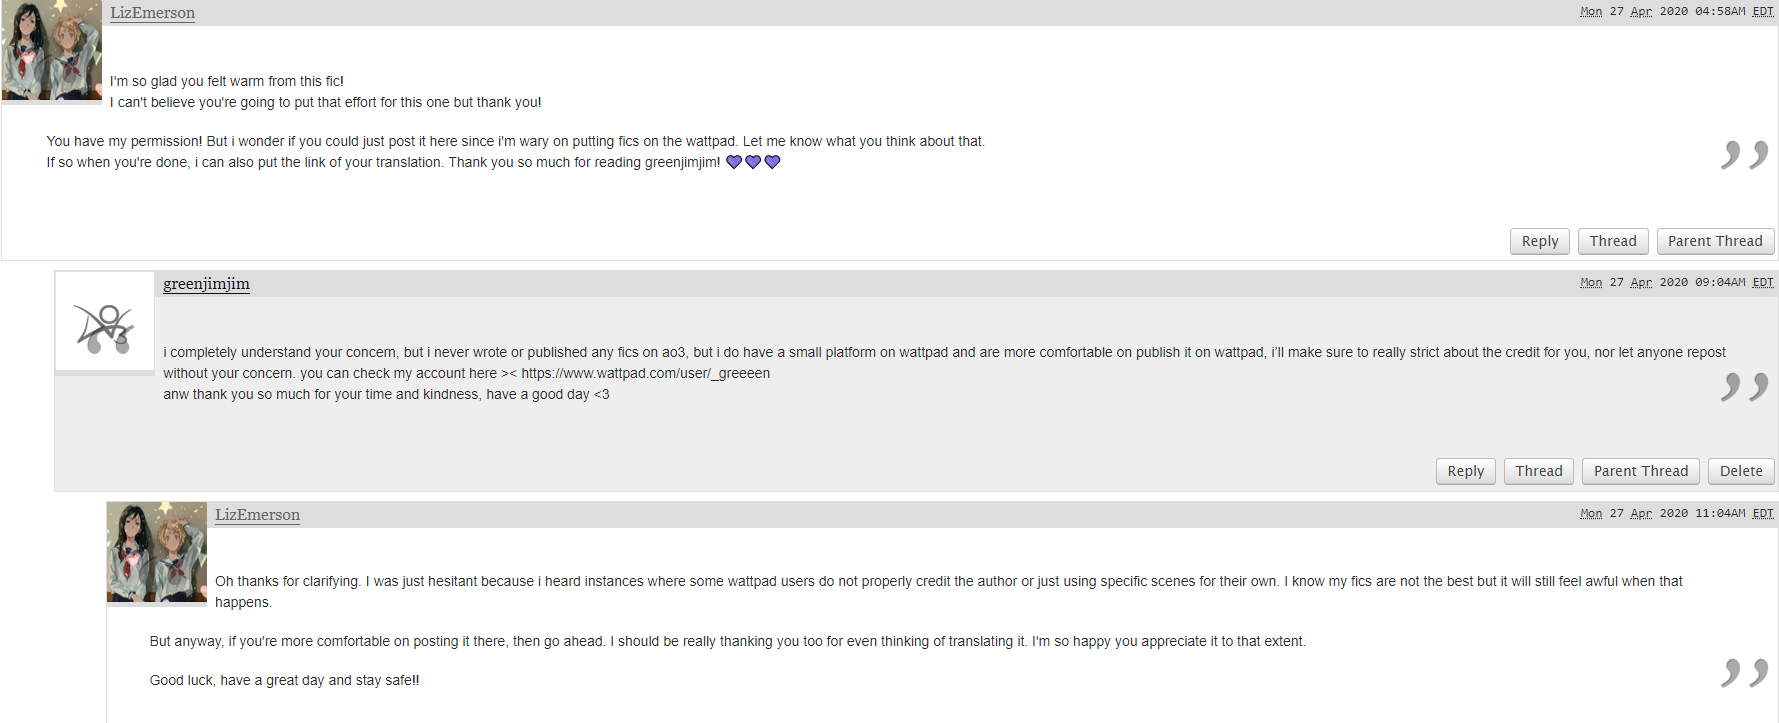The width and height of the screenshot is (1779, 723).
Task: Open LizEmerson profile link in the last comment
Action: click(x=257, y=515)
